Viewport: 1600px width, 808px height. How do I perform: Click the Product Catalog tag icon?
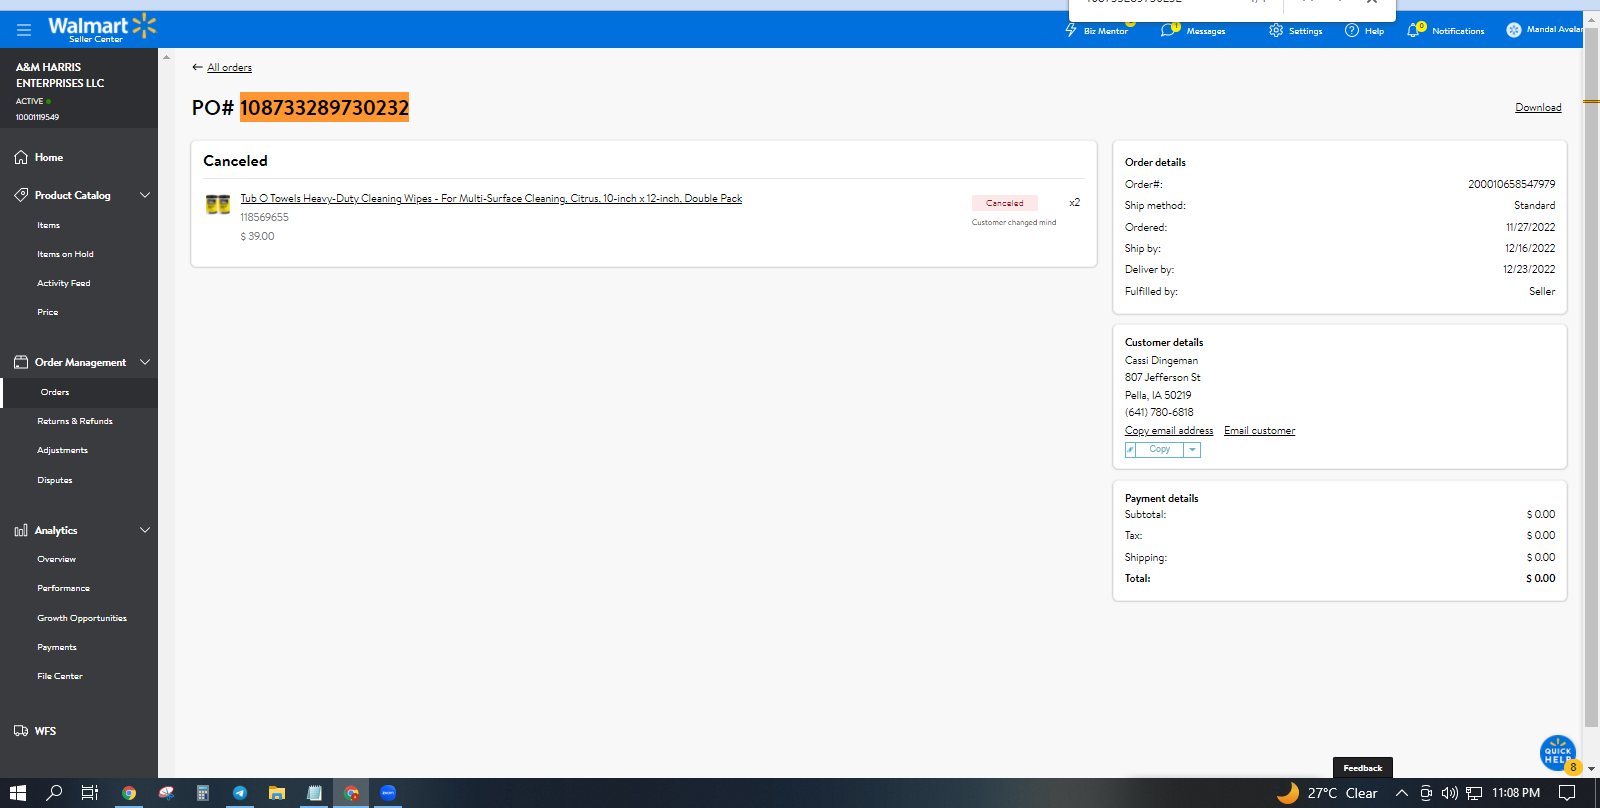coord(21,195)
